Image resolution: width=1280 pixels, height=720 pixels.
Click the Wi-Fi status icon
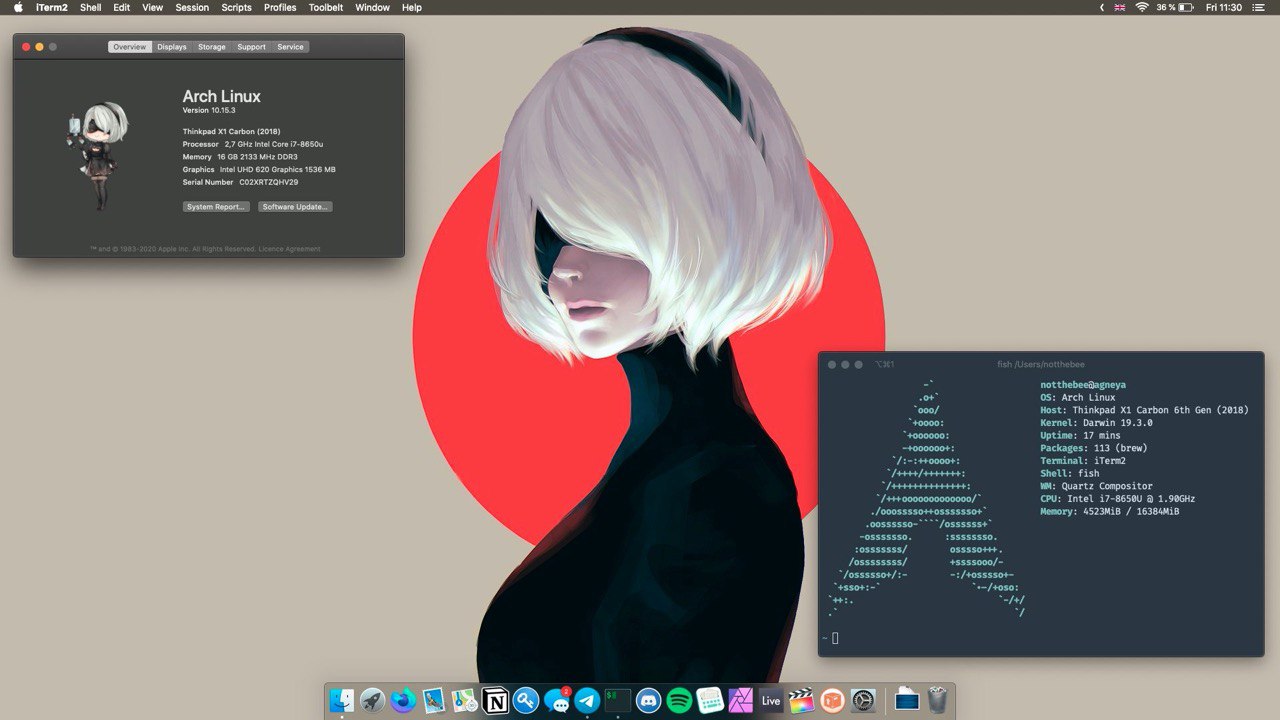coord(1142,7)
